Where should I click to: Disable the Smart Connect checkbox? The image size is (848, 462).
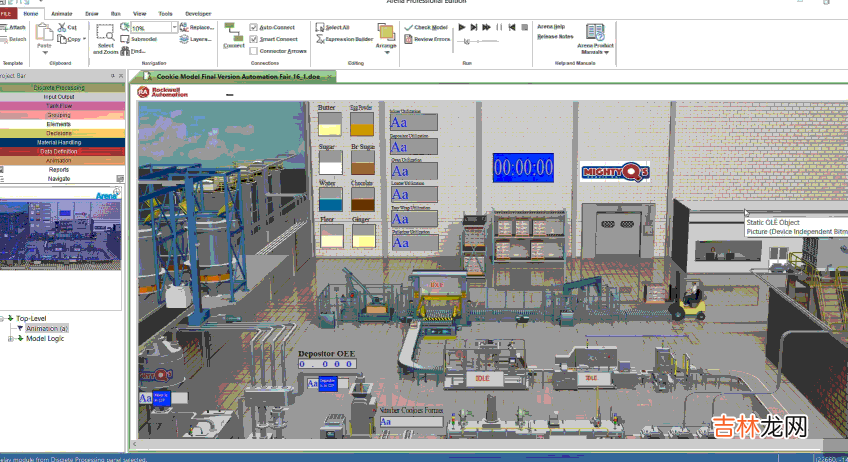pyautogui.click(x=252, y=39)
